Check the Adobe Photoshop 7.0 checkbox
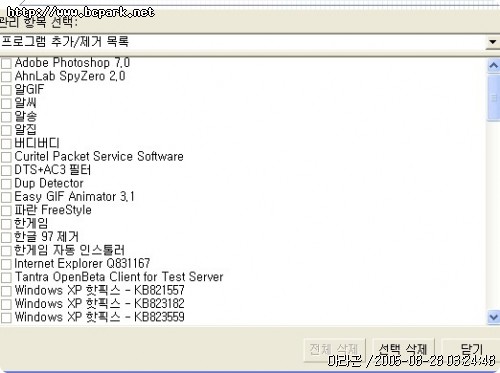This screenshot has height=373, width=500. coord(6,63)
